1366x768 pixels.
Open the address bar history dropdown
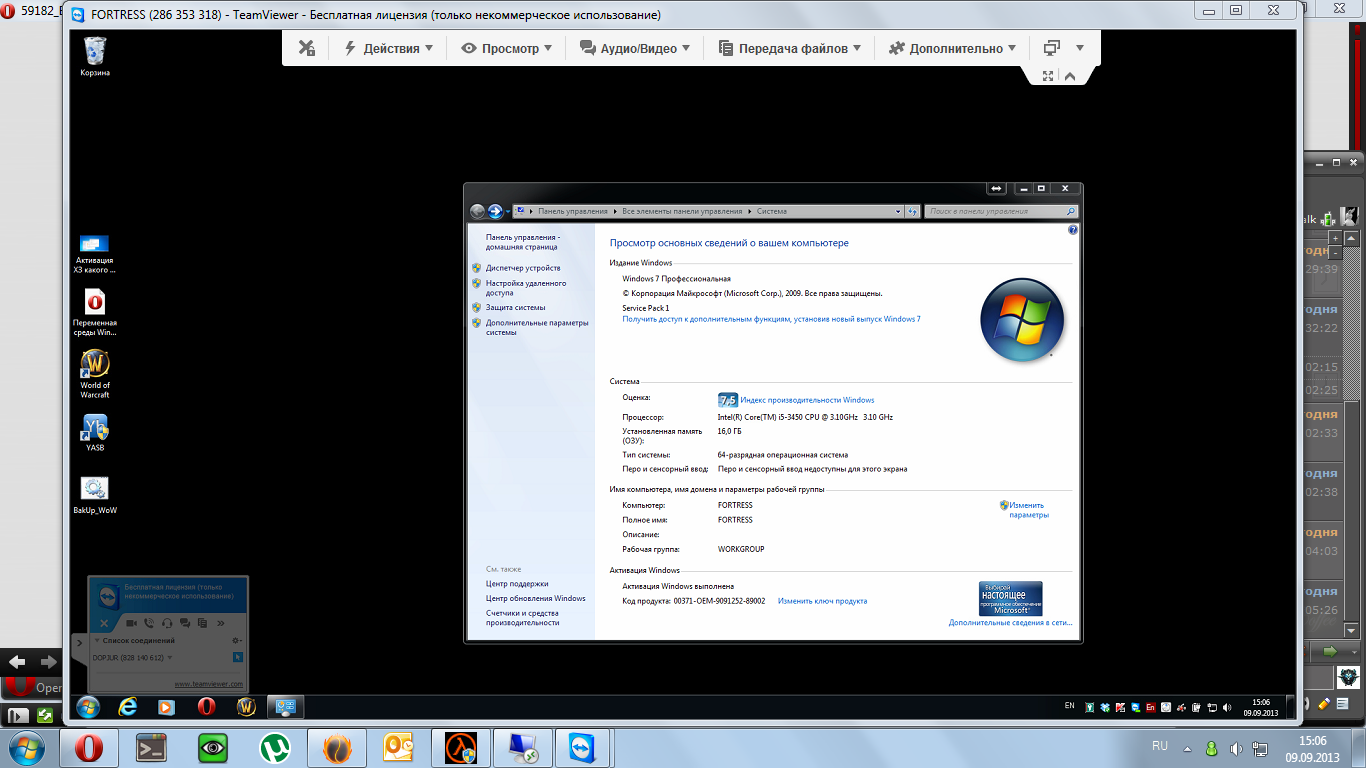(897, 211)
